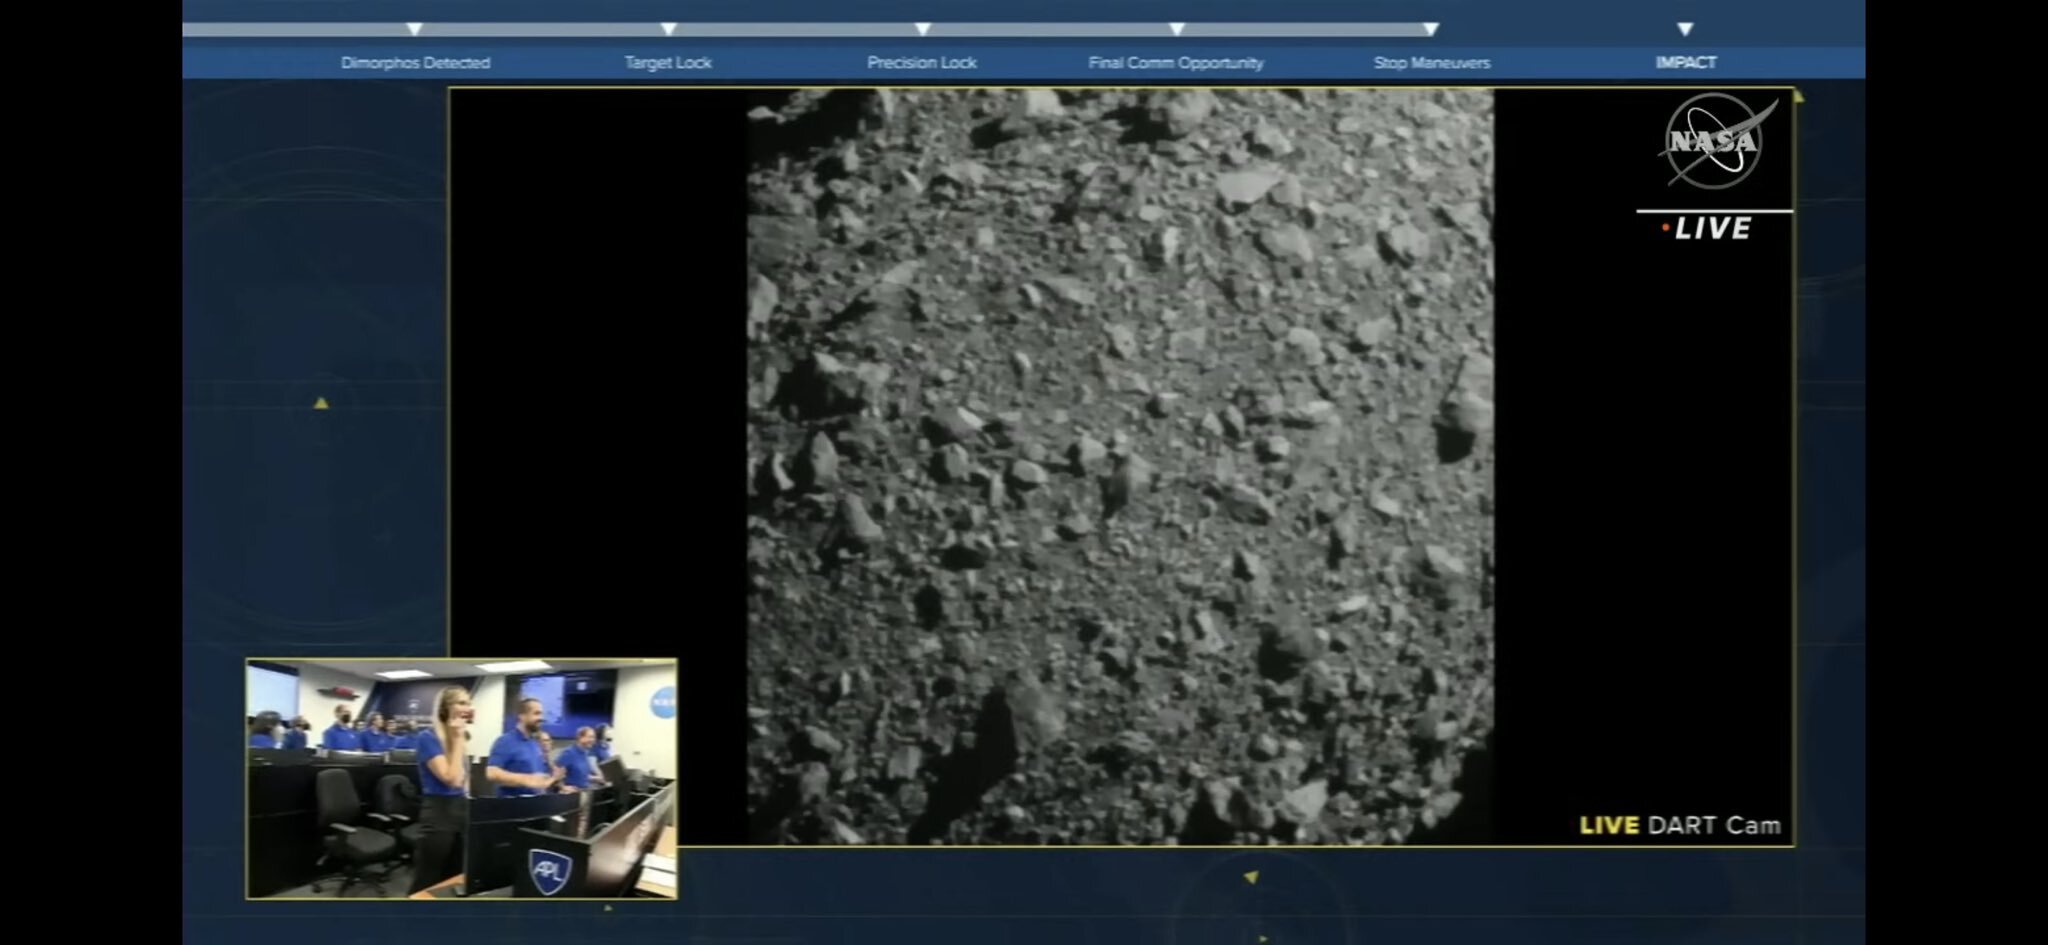Screen dimensions: 2048x945
Task: Open the mission control room inset video
Action: coord(461,778)
